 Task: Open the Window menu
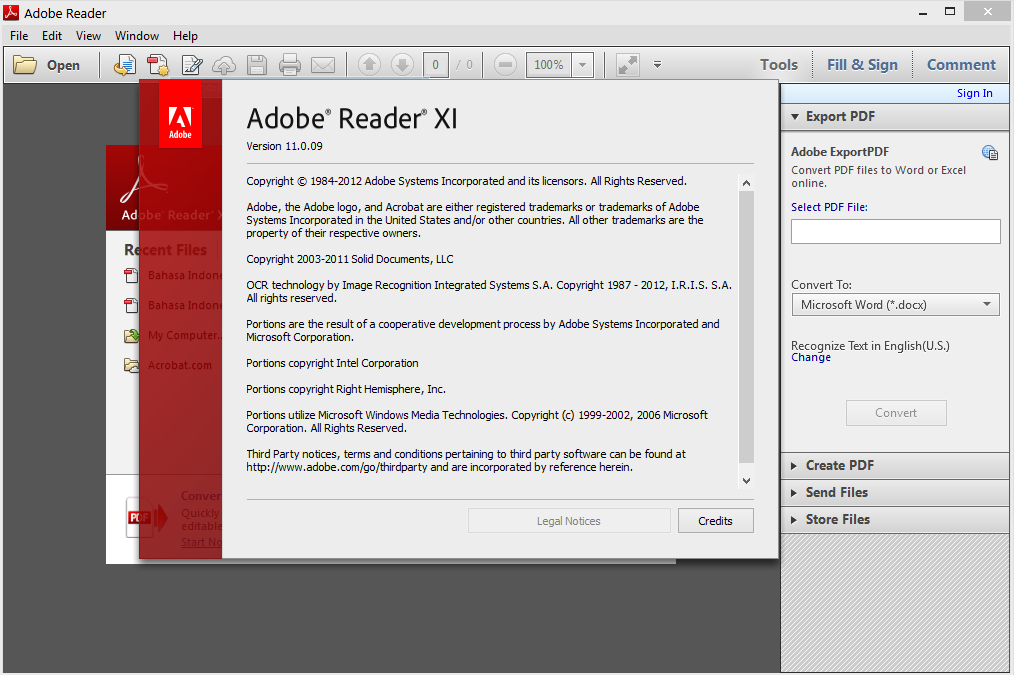[x=136, y=36]
